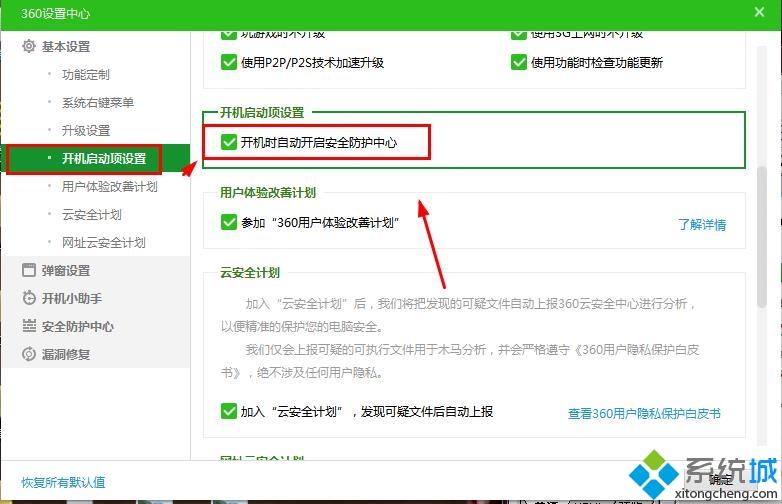Image resolution: width=782 pixels, height=504 pixels.
Task: Uncheck 使用P2P/P2S技术加速升级
Action: 228,62
